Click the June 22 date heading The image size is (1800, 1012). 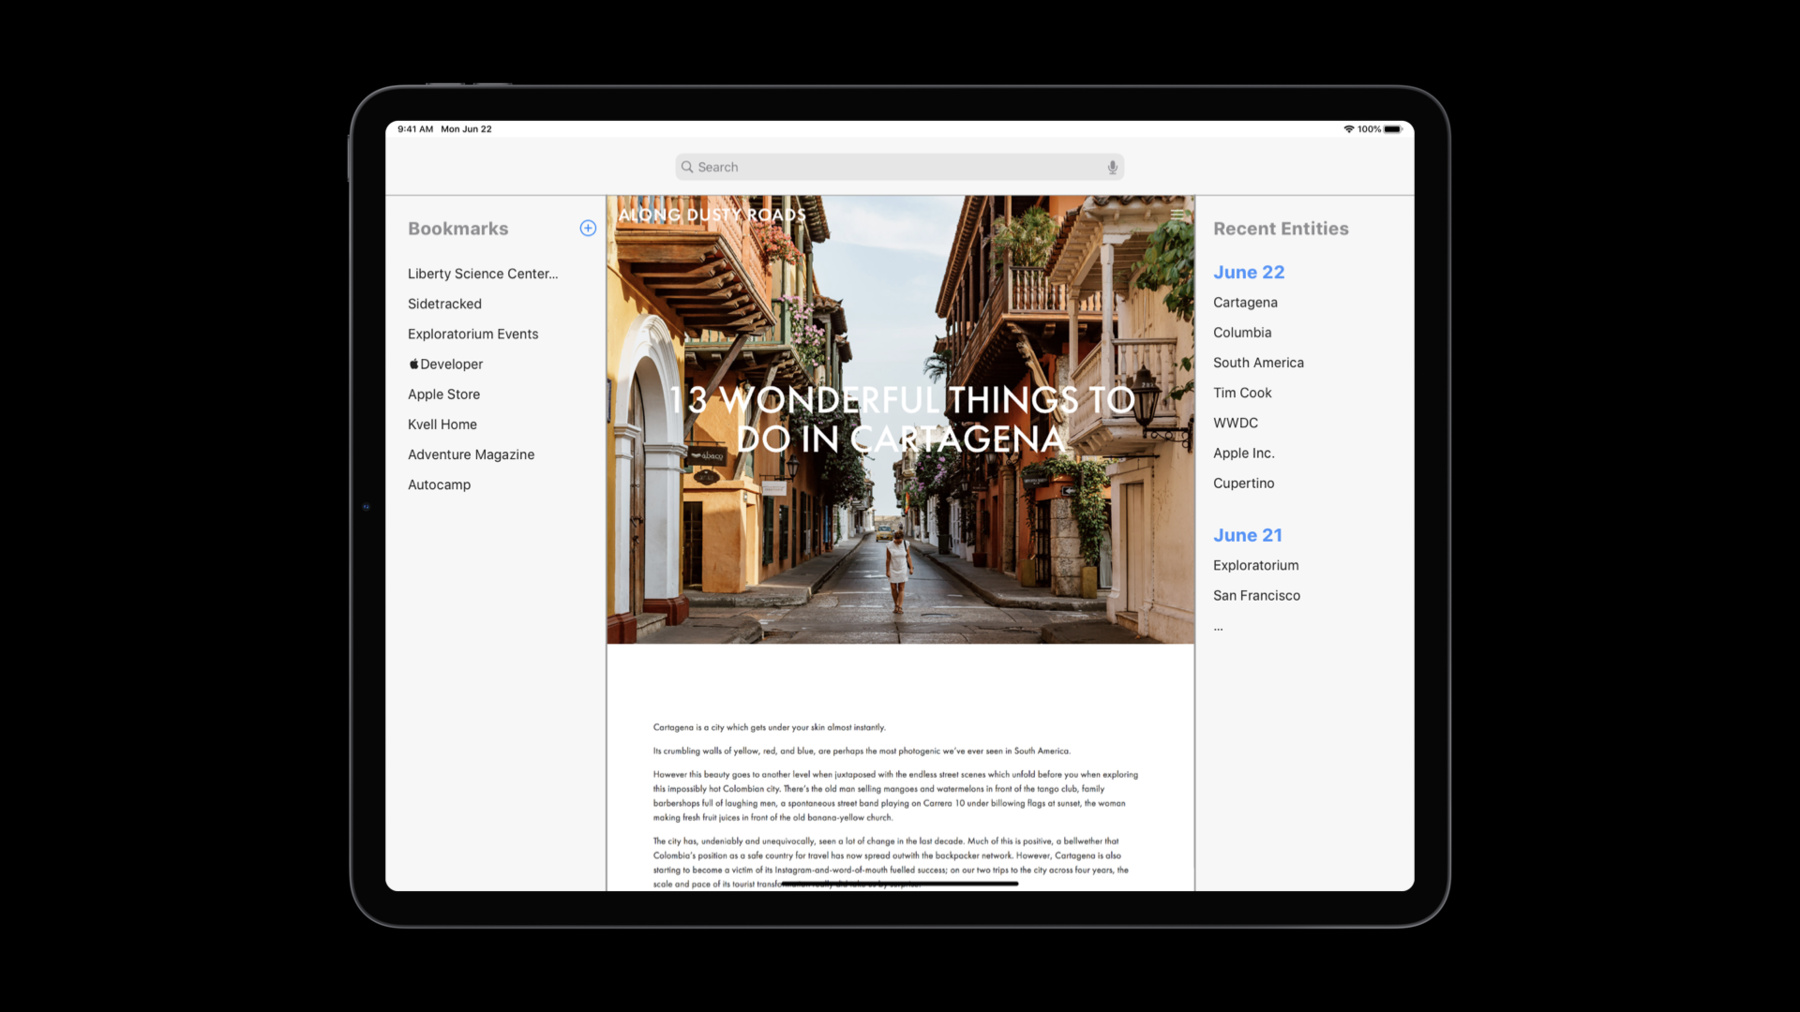pos(1248,272)
